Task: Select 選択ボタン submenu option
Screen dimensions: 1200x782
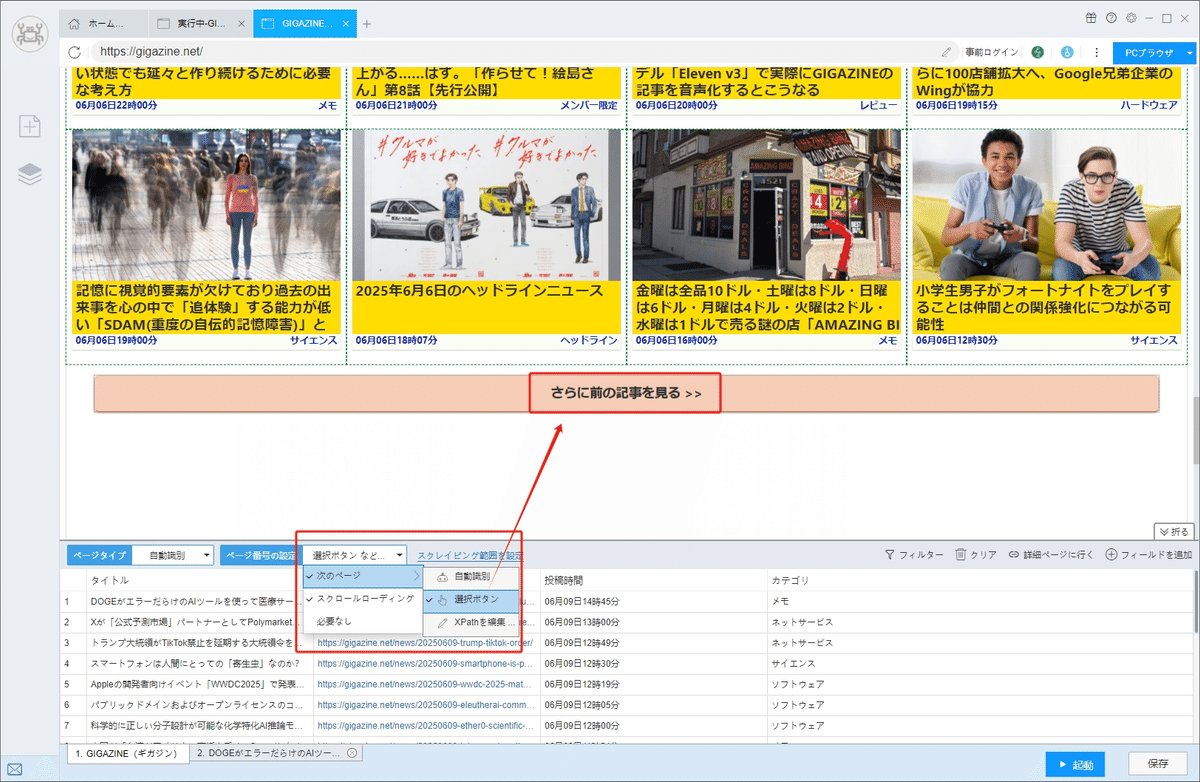Action: click(472, 600)
